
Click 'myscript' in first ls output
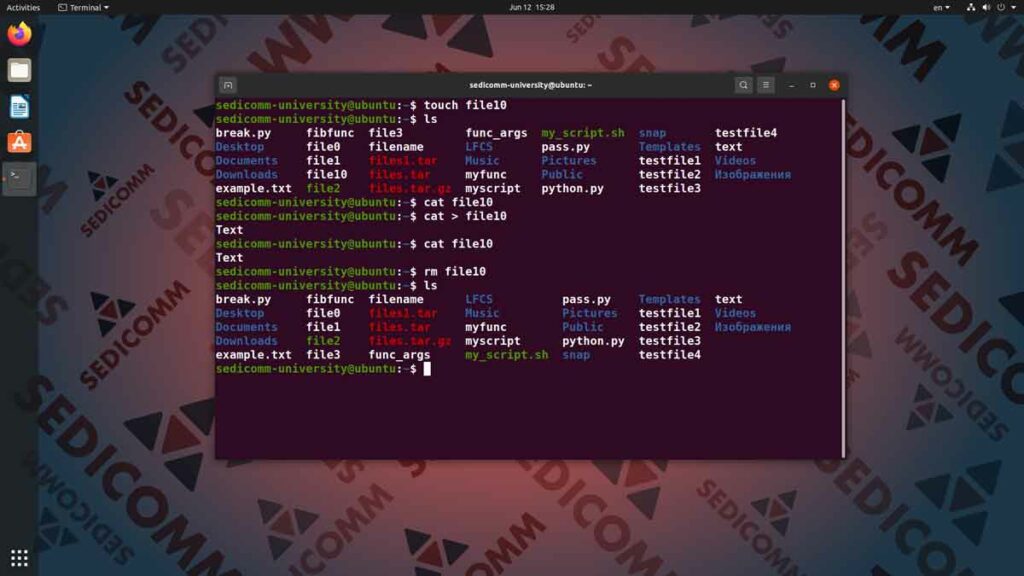coord(492,188)
